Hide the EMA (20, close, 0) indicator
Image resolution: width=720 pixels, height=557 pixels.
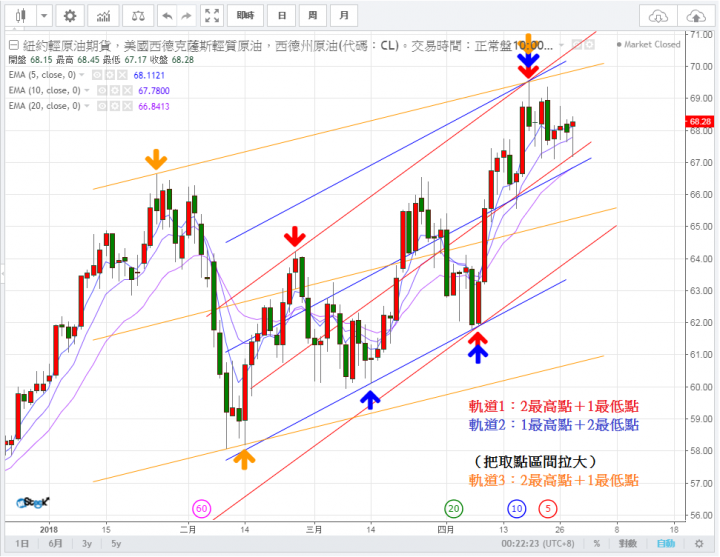click(102, 106)
